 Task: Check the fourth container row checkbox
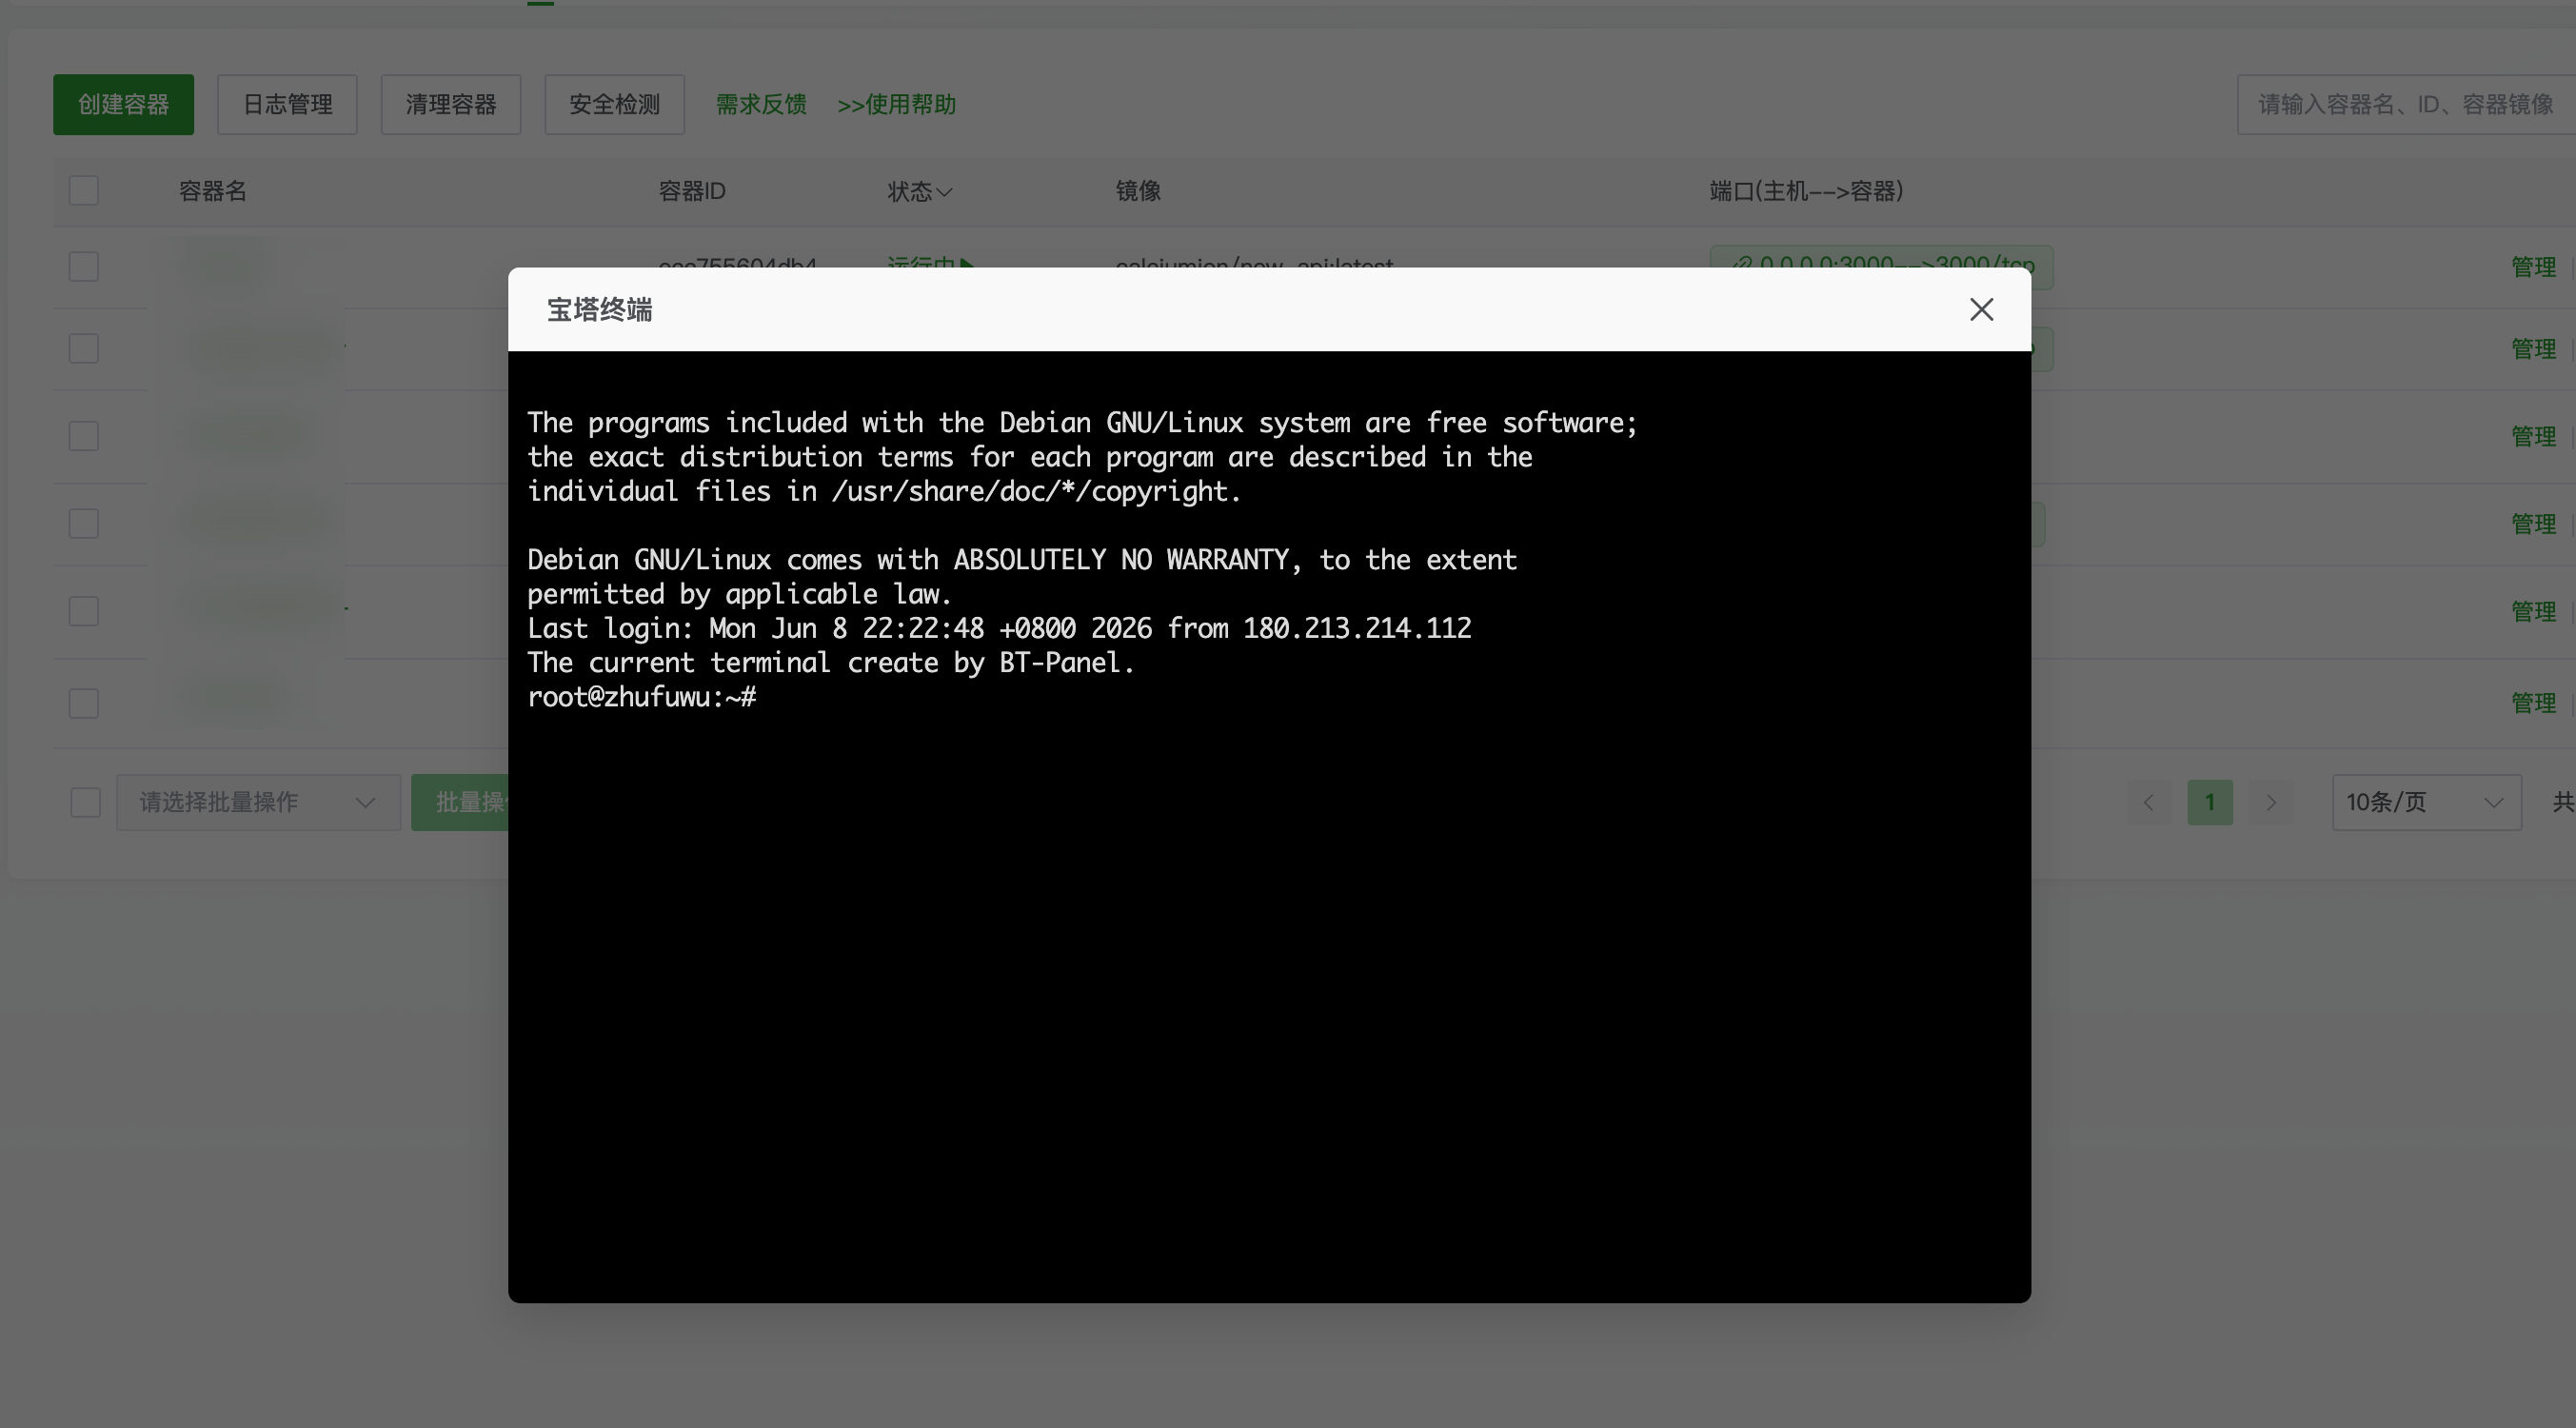pos(84,523)
